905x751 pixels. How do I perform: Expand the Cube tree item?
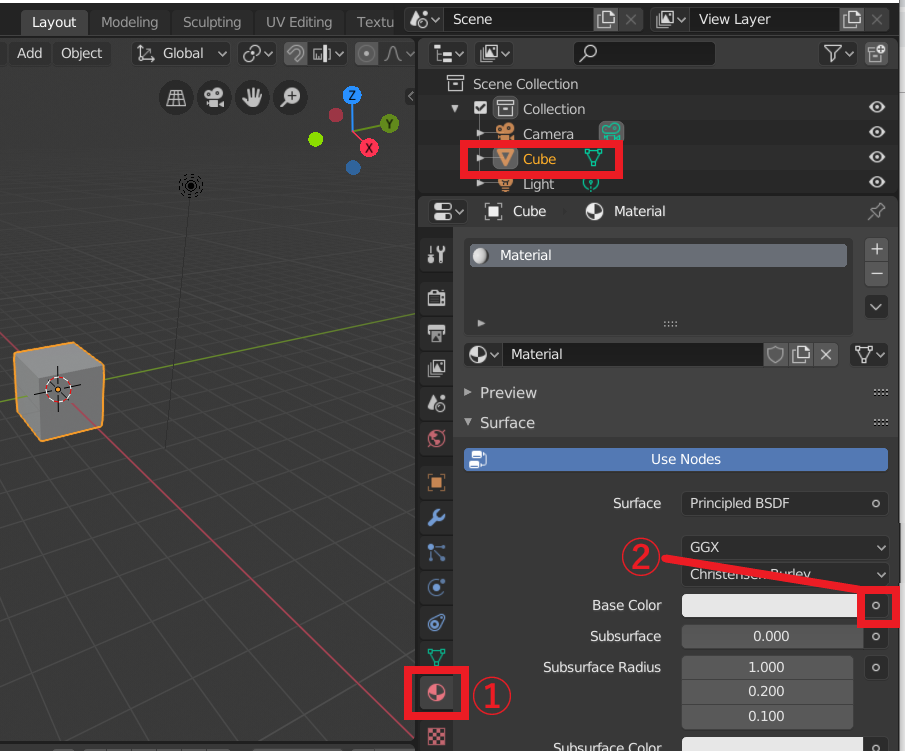pos(480,158)
